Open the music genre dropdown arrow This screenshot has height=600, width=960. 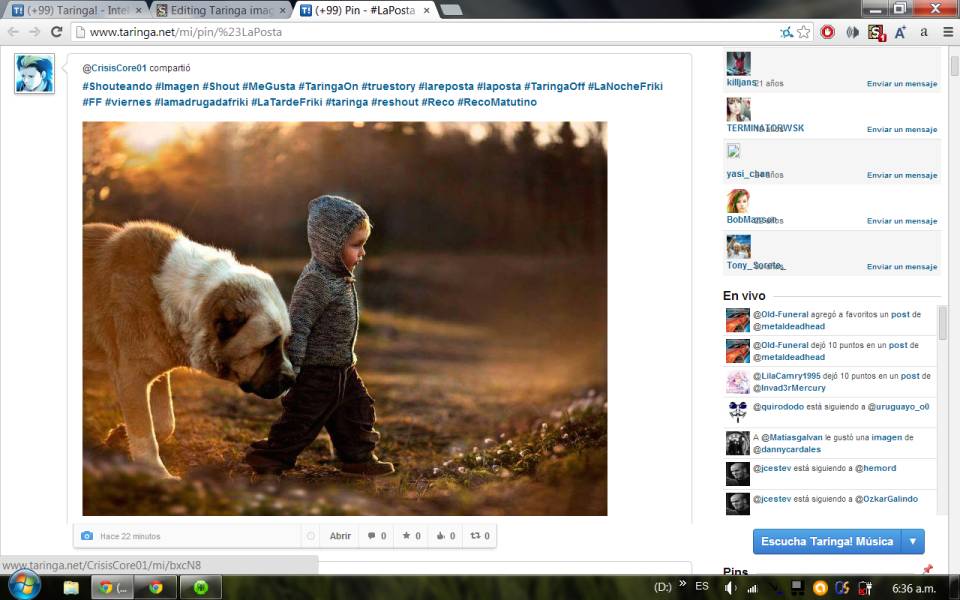click(x=913, y=541)
